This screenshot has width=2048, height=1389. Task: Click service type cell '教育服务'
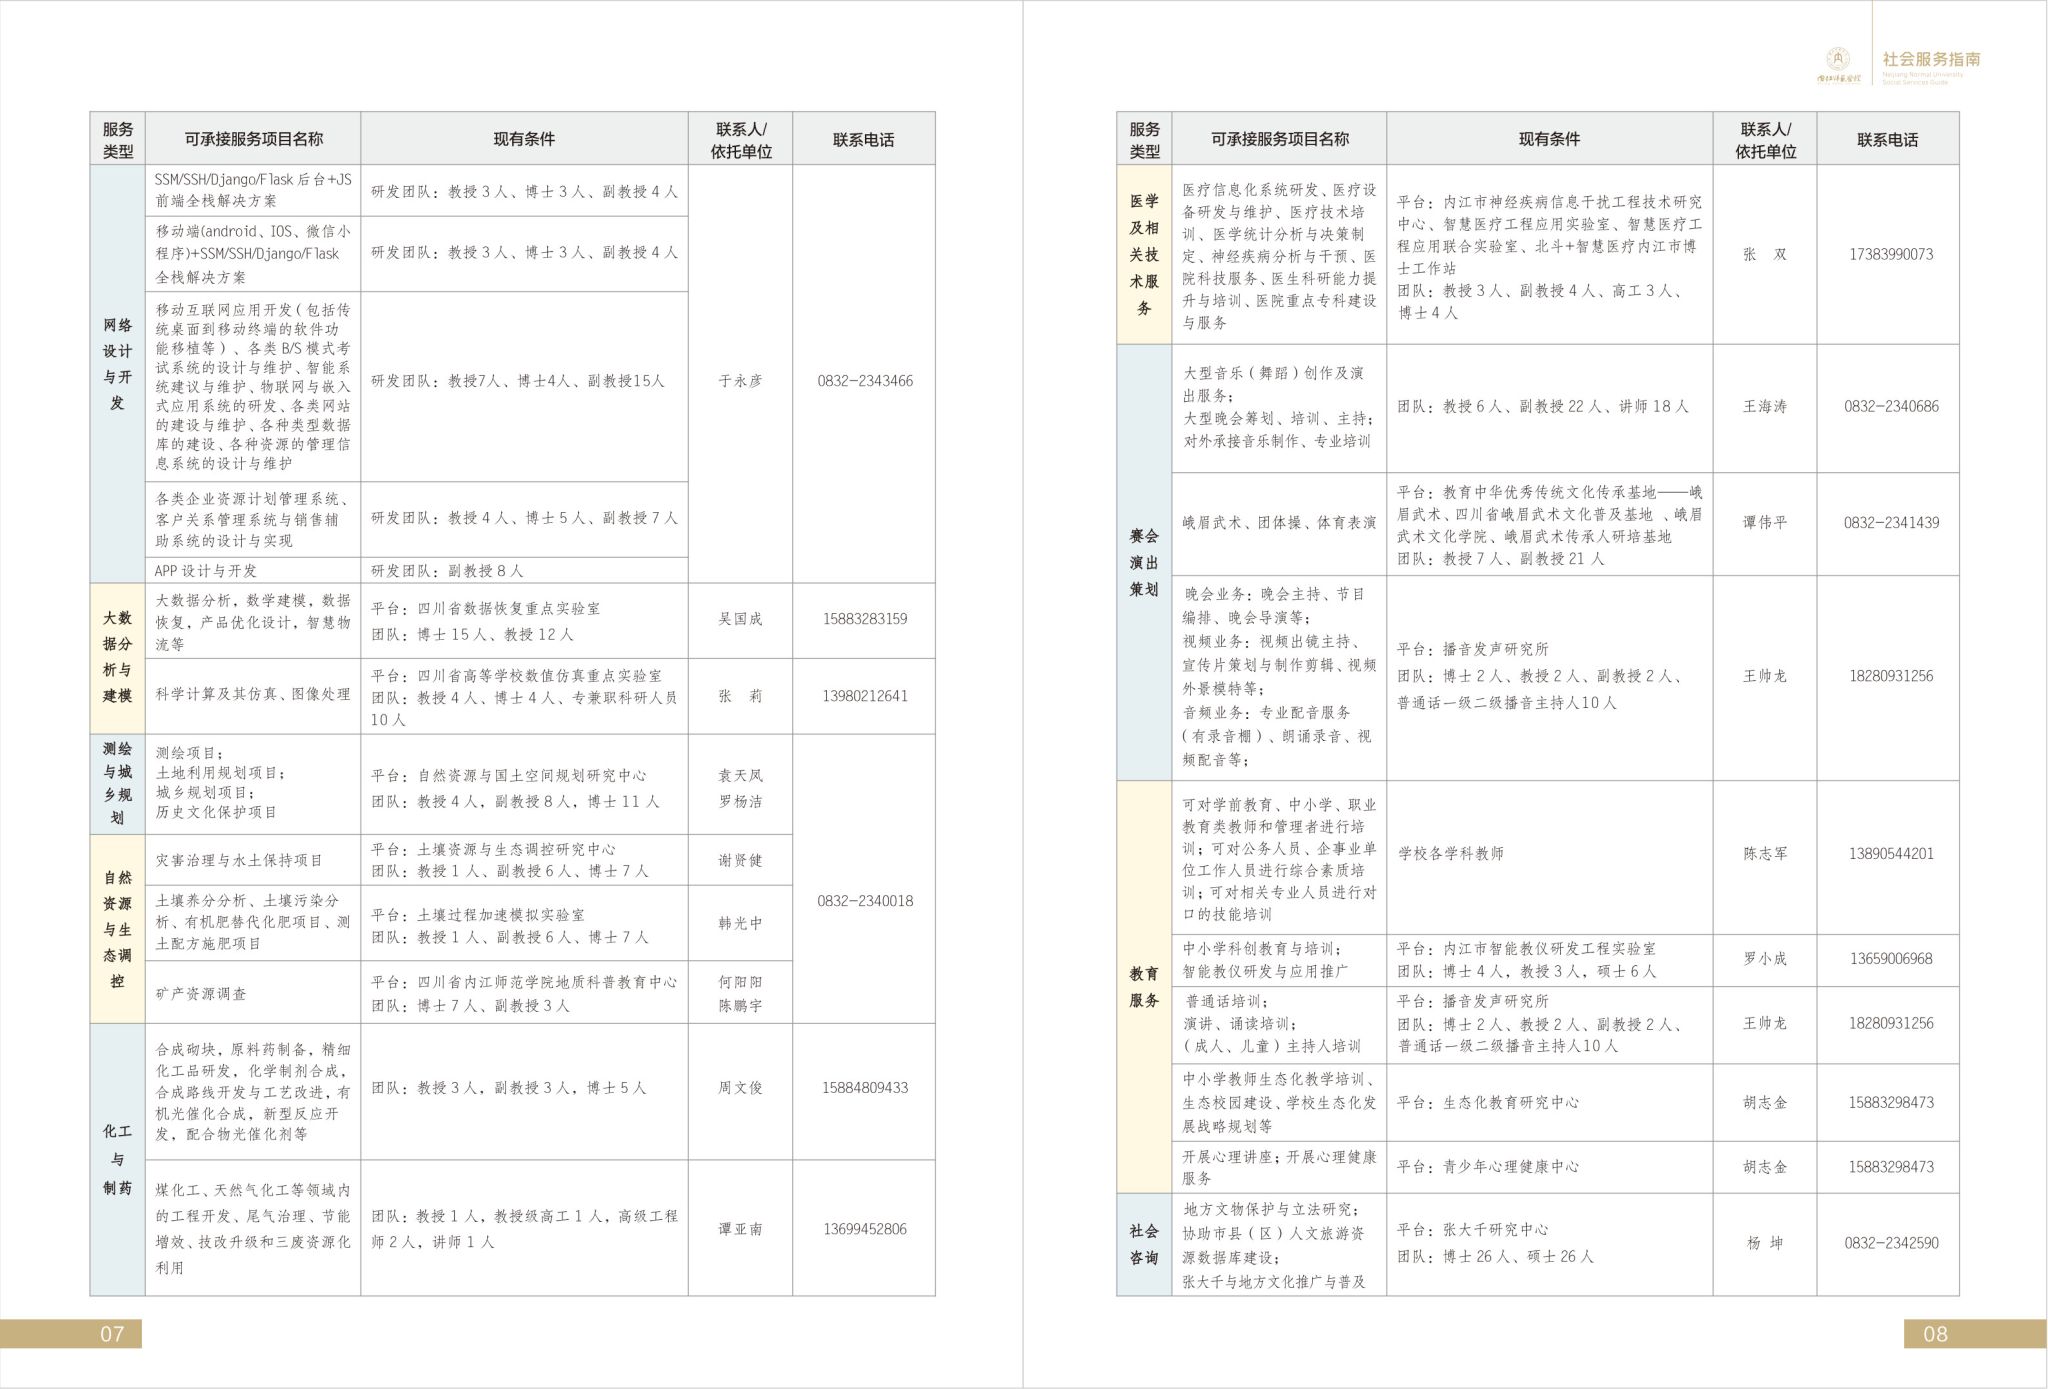coord(1144,987)
